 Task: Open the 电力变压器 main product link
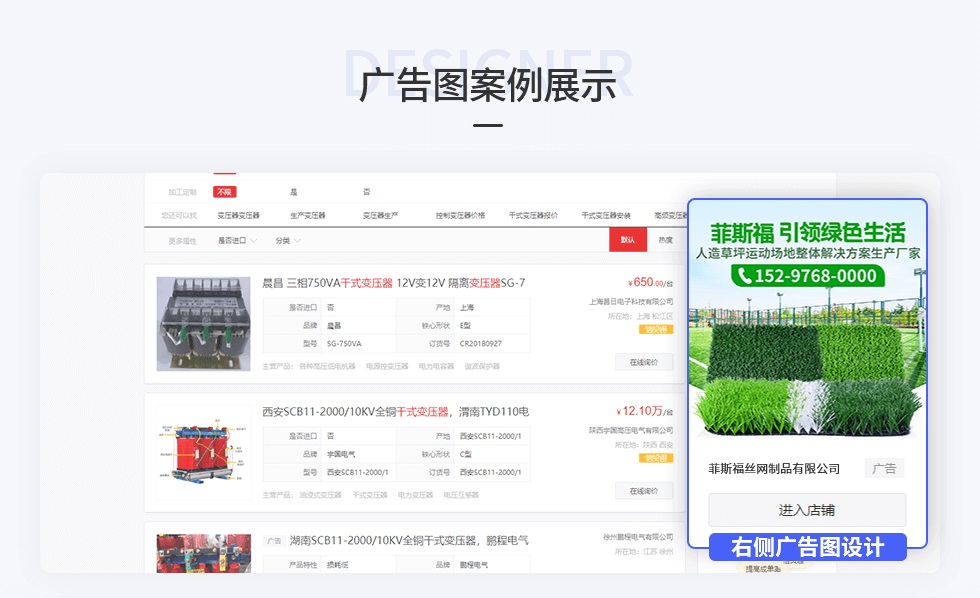click(415, 495)
